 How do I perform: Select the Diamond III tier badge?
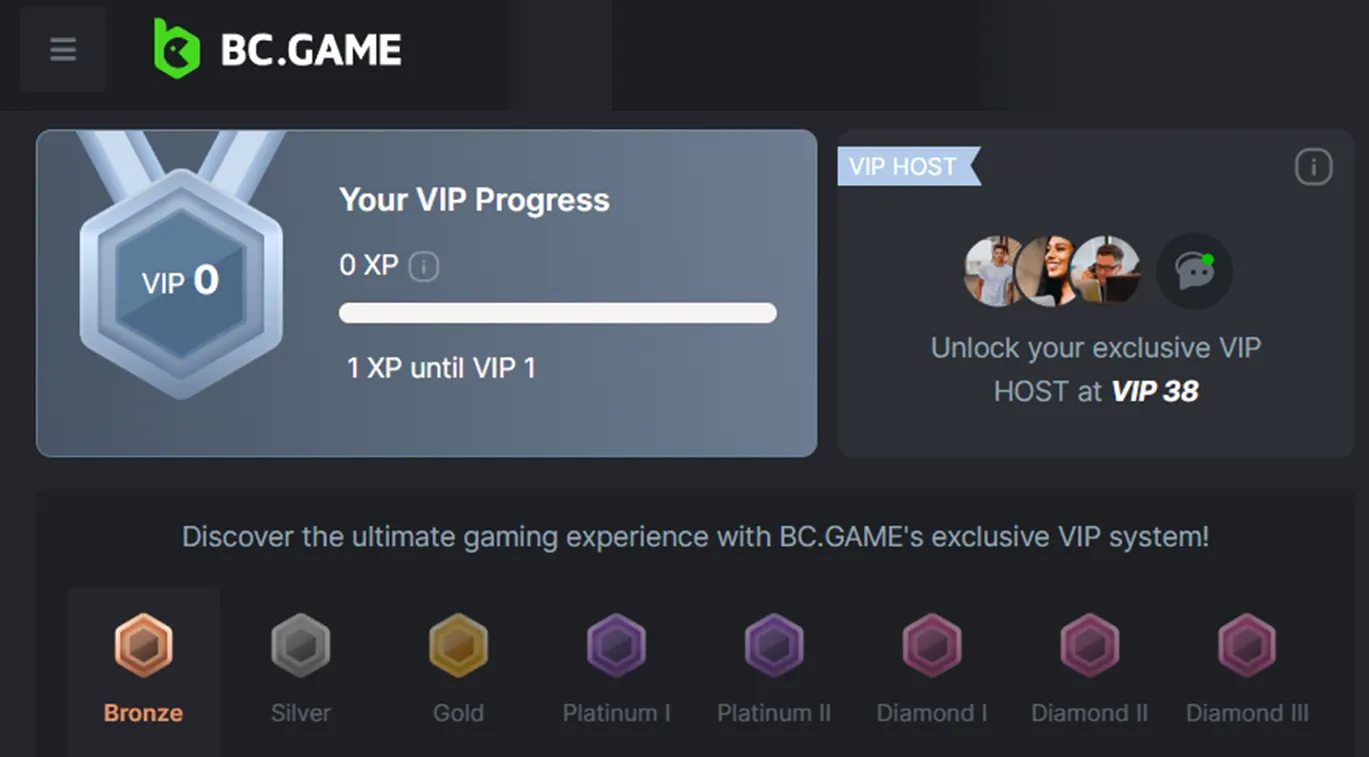tap(1247, 644)
